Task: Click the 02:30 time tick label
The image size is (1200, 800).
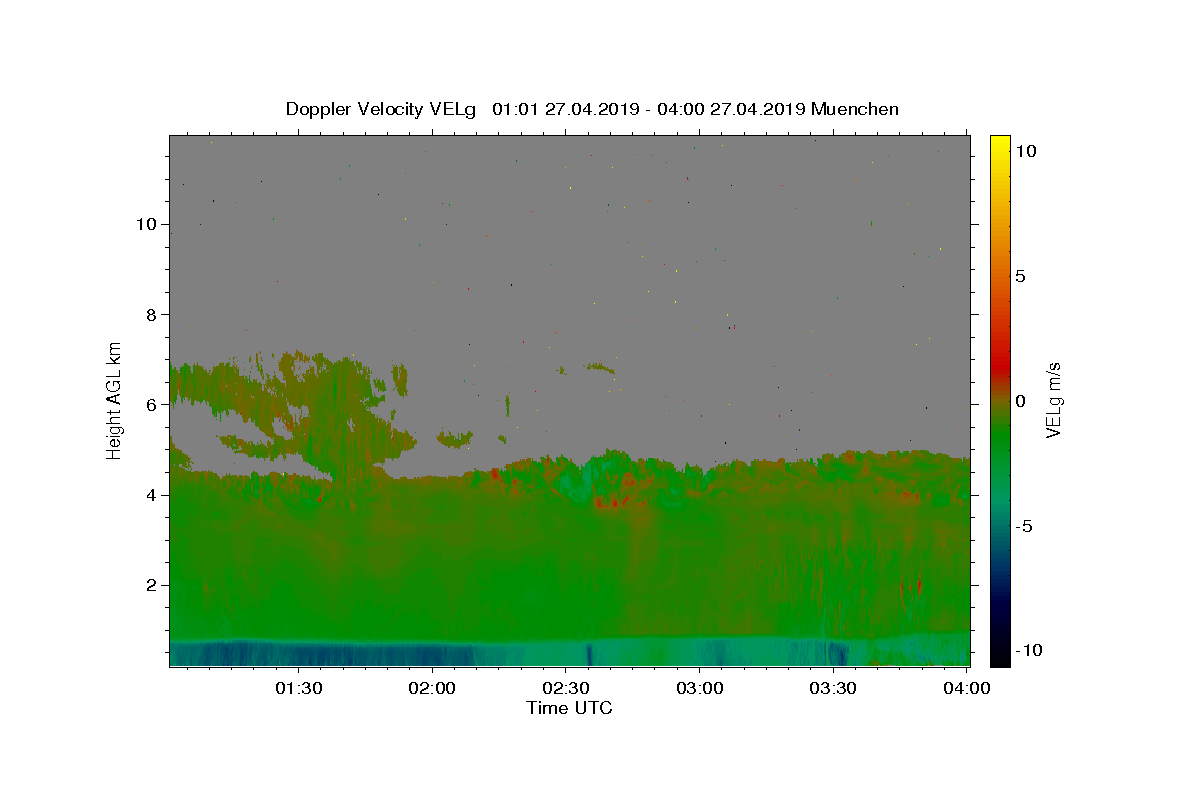Action: (566, 688)
